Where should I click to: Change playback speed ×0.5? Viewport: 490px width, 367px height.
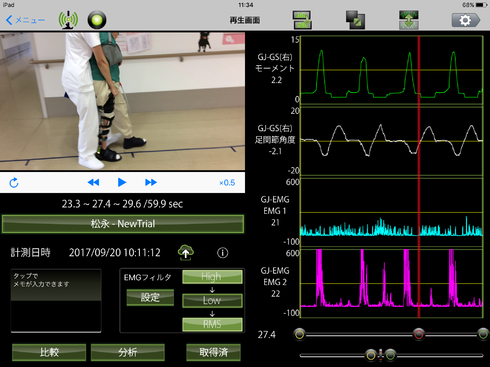coord(227,183)
